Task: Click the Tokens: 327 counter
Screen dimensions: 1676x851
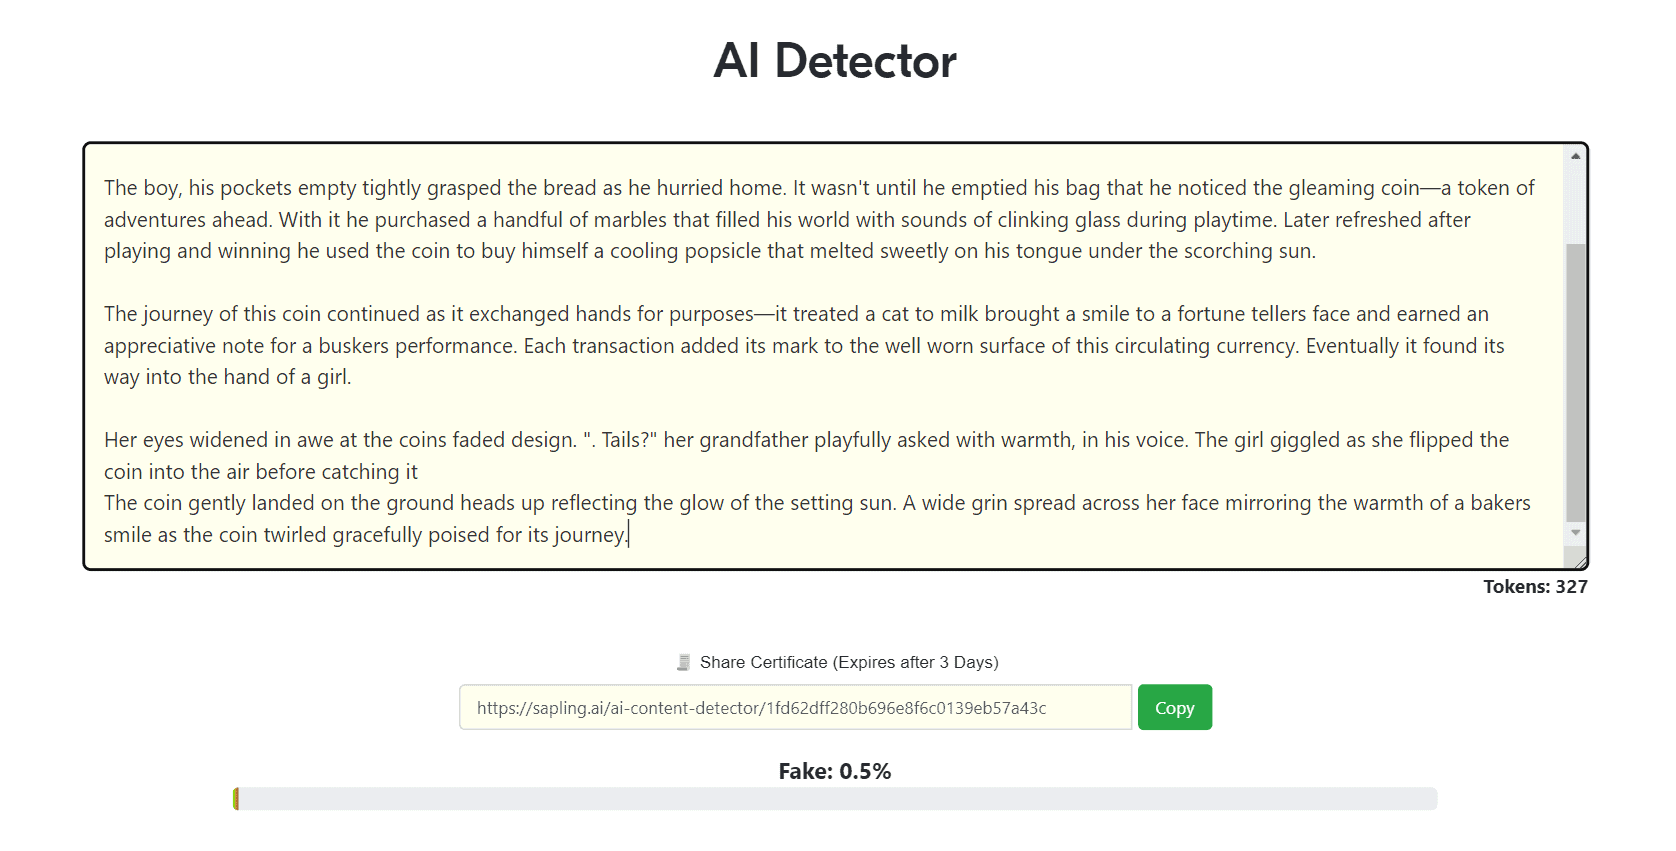Action: click(1534, 587)
